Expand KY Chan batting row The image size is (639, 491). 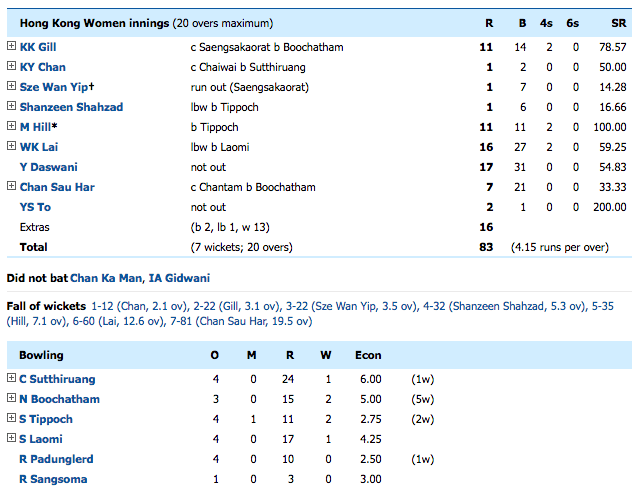click(x=11, y=66)
